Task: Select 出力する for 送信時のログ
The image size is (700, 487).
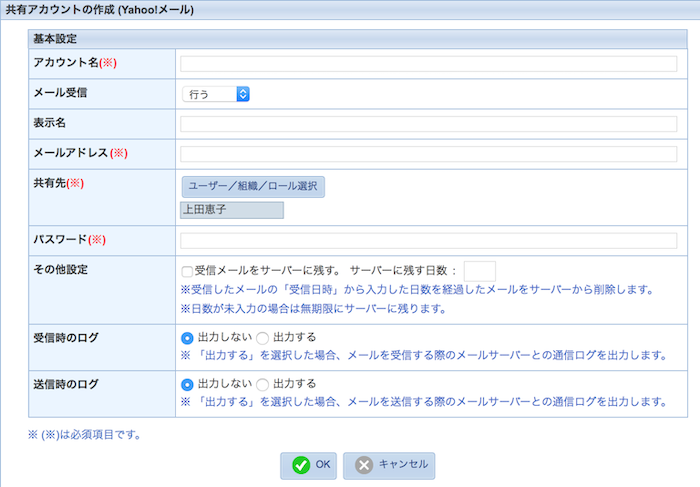Action: (263, 384)
